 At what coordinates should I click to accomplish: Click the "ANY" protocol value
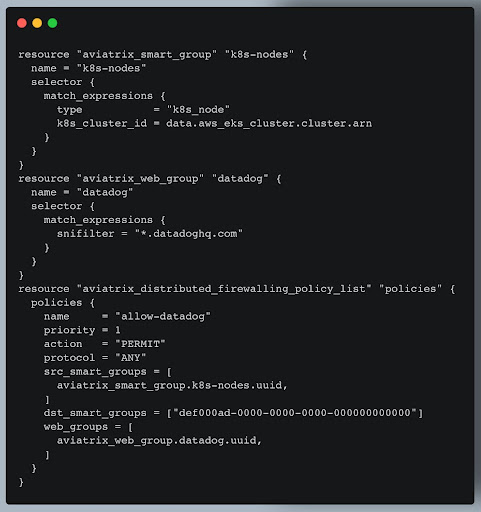[x=130, y=358]
